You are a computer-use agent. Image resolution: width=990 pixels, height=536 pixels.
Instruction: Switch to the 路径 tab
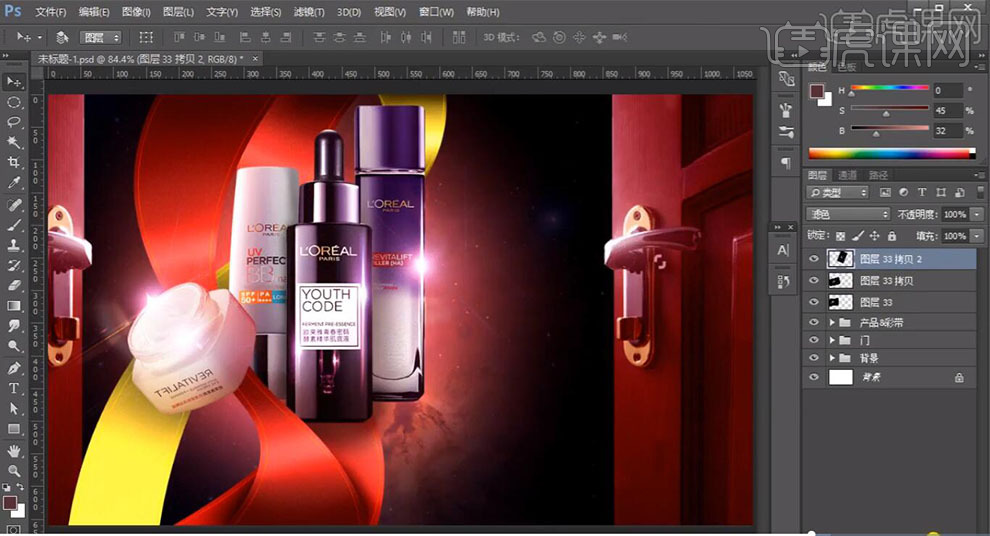(x=878, y=175)
